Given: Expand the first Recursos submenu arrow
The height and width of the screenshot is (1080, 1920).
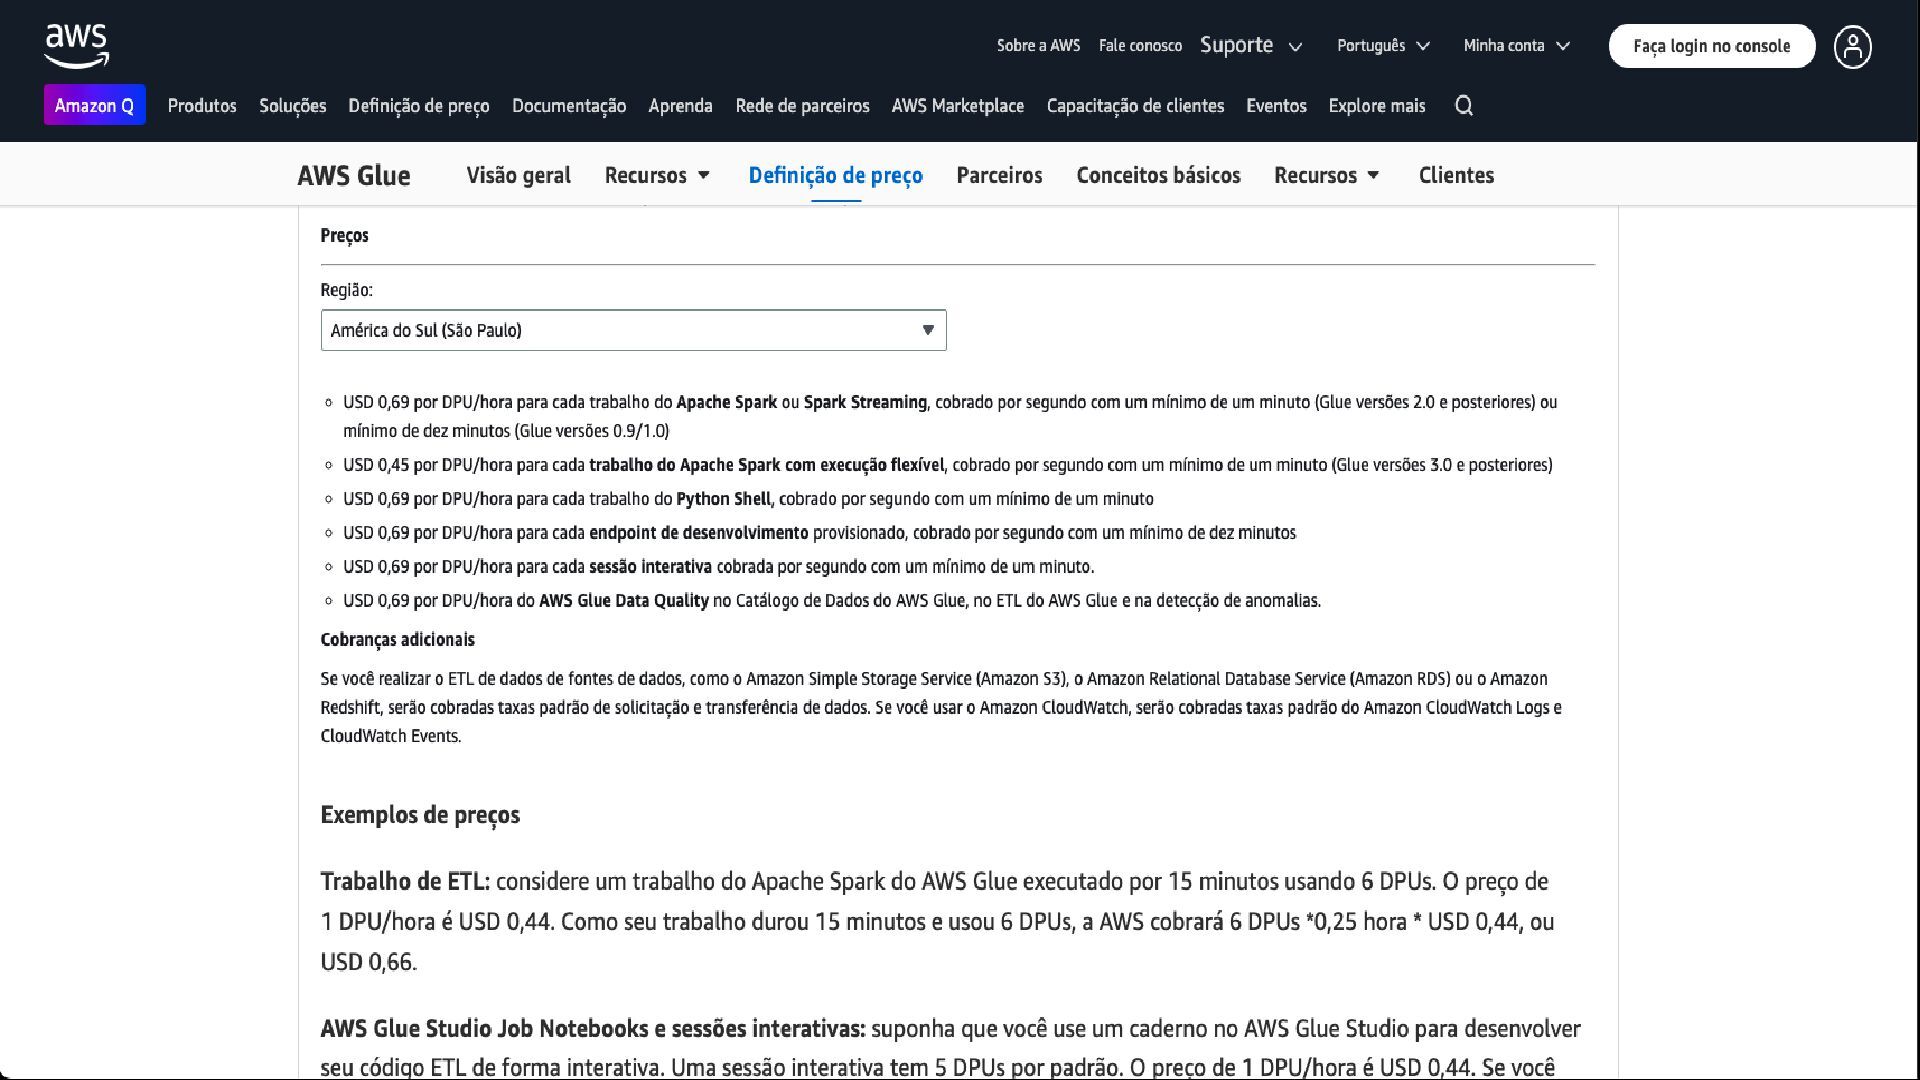Looking at the screenshot, I should pos(704,175).
